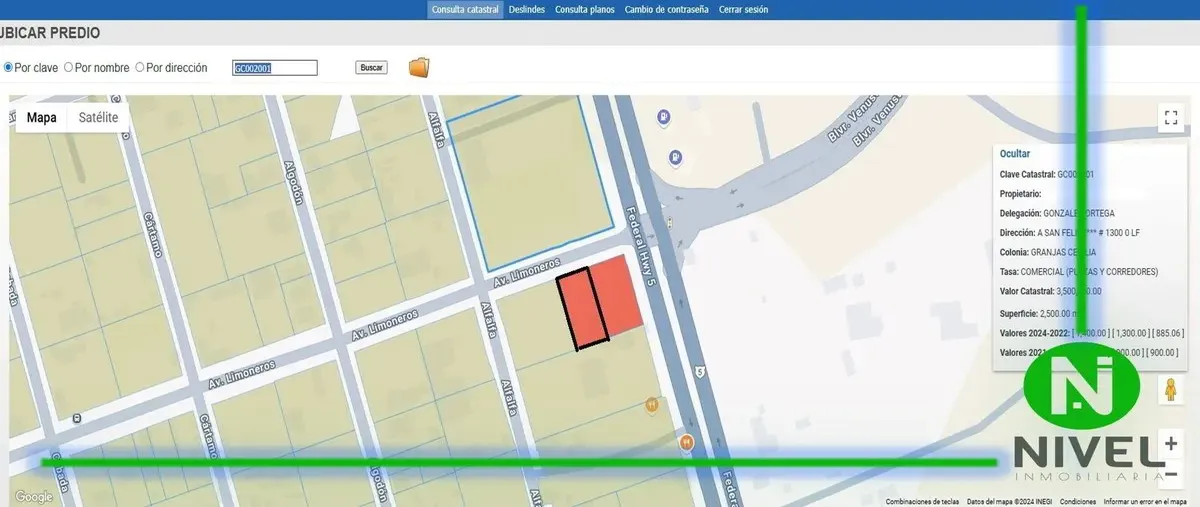Open Street View pegman icon
Screen dimensions: 1200x507
(x=1171, y=390)
